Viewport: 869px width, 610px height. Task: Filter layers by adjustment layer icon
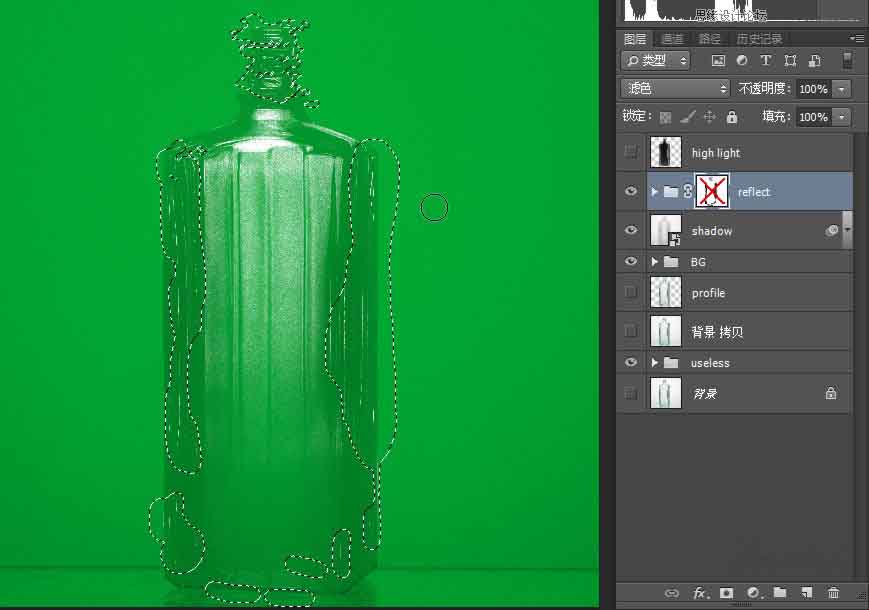[742, 60]
